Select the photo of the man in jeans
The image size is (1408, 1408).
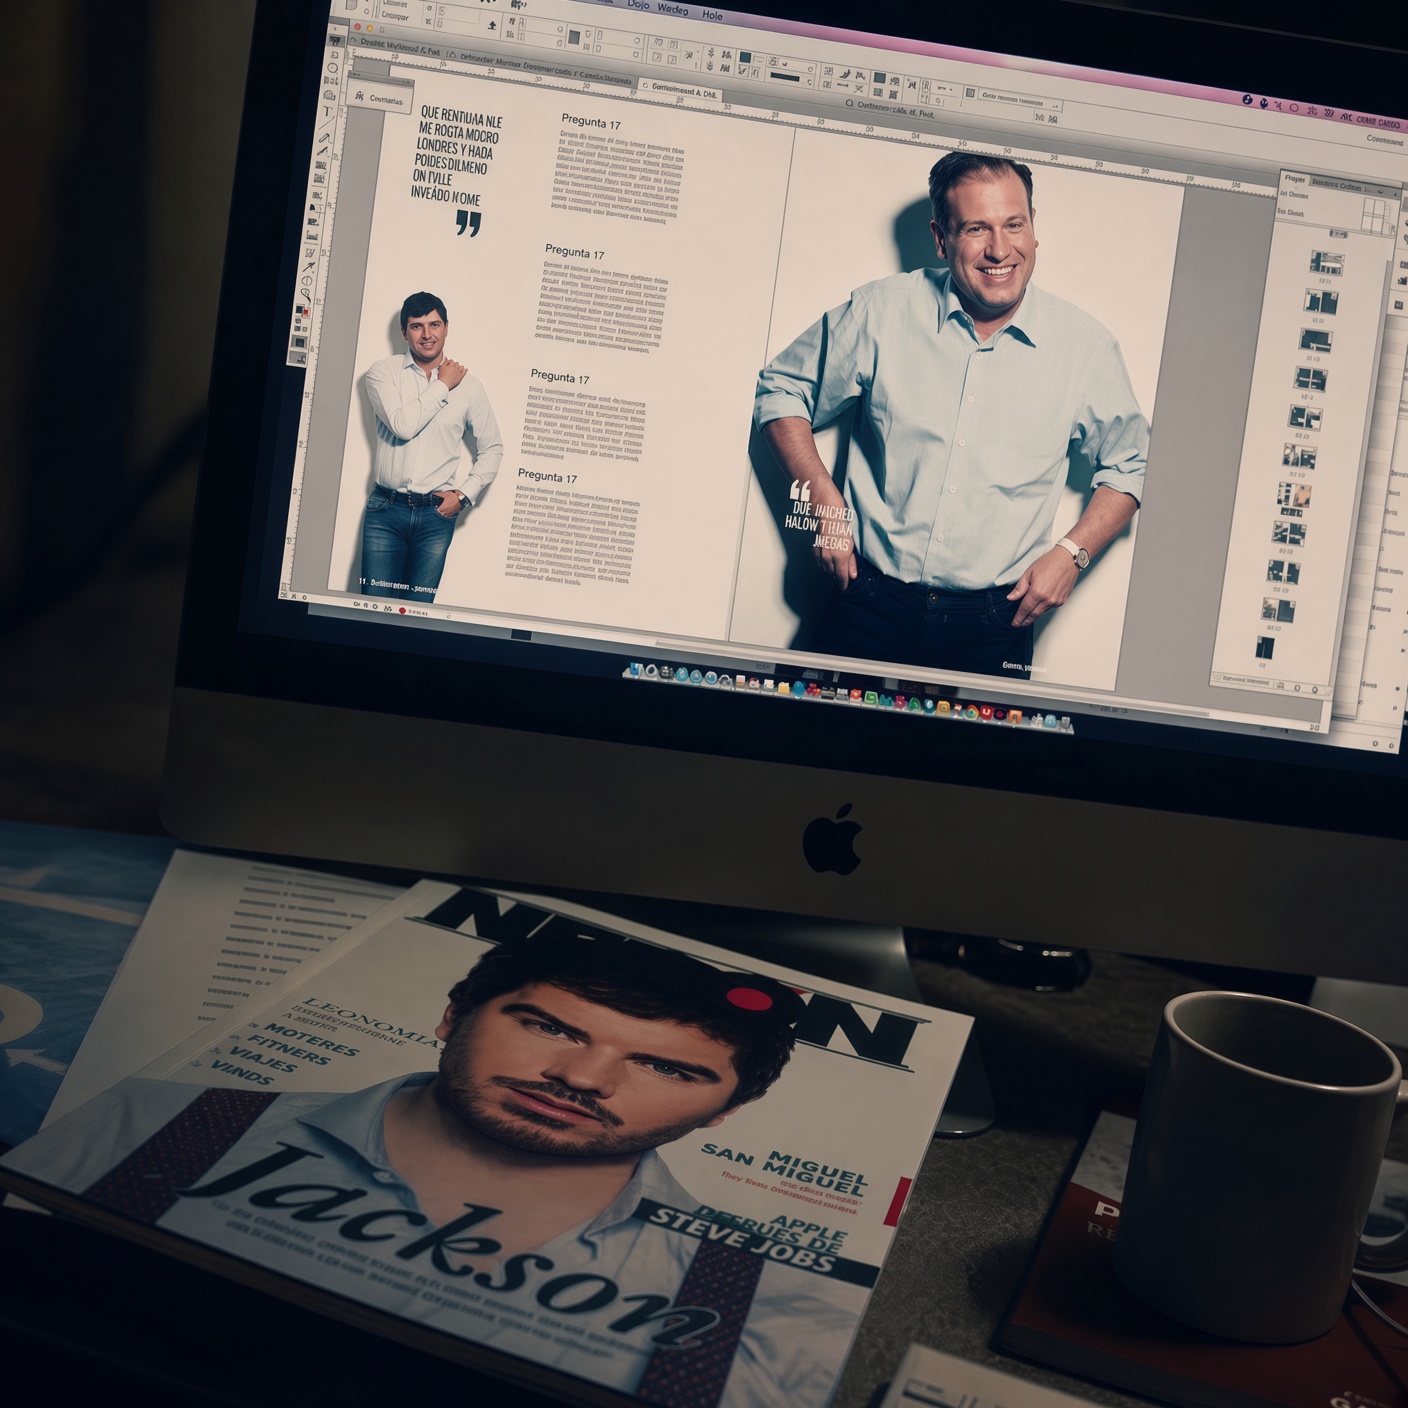428,445
